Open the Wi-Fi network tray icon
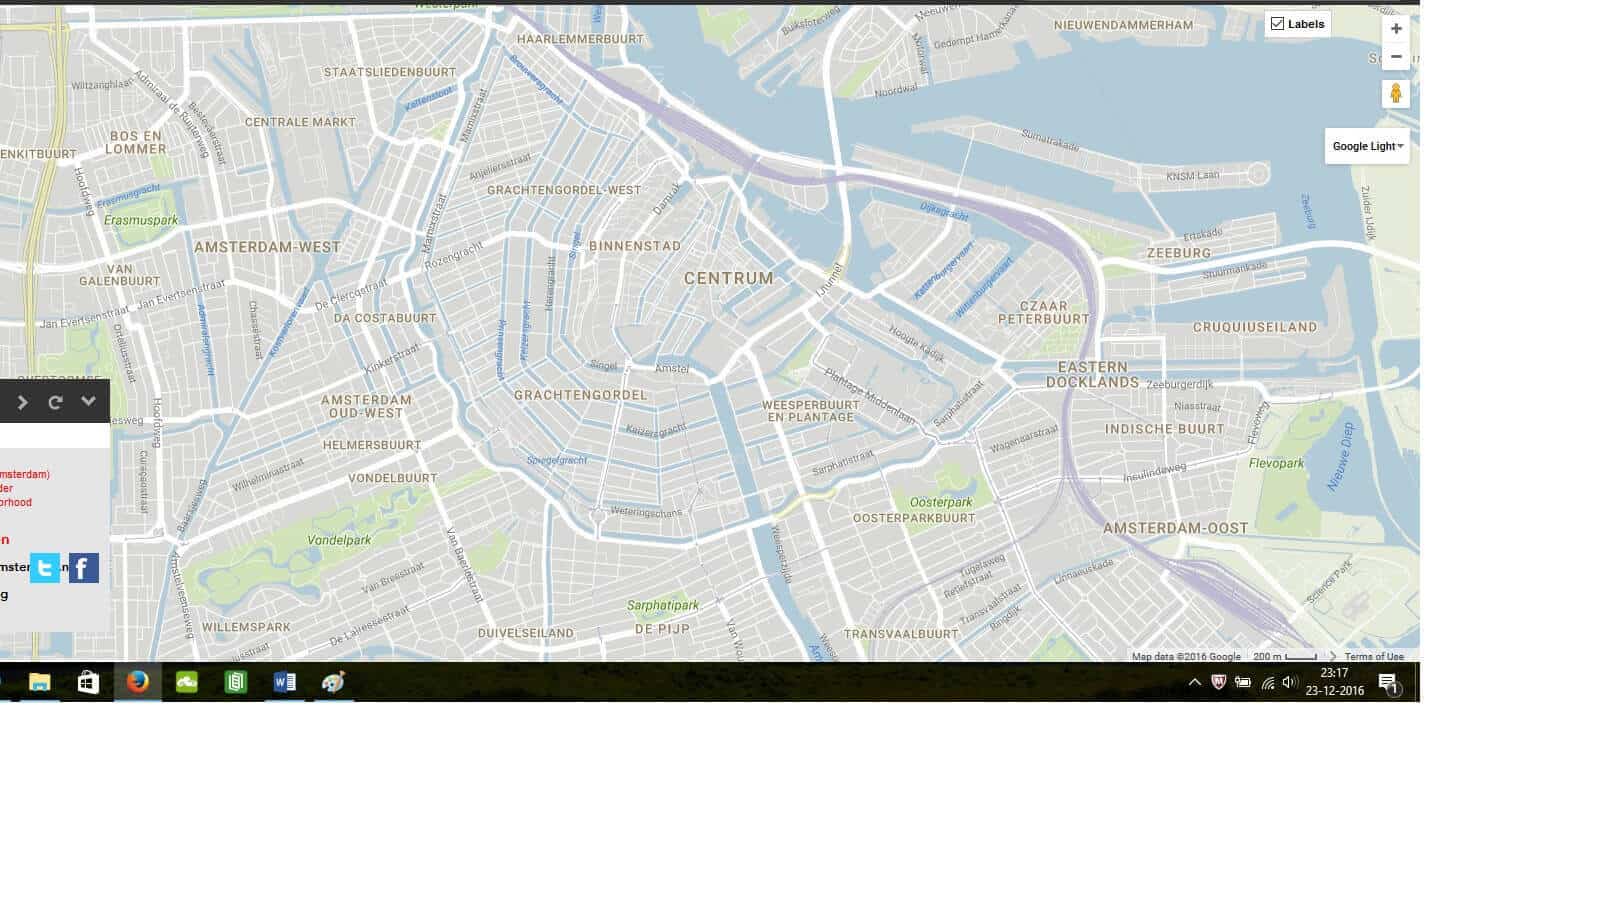 tap(1267, 682)
